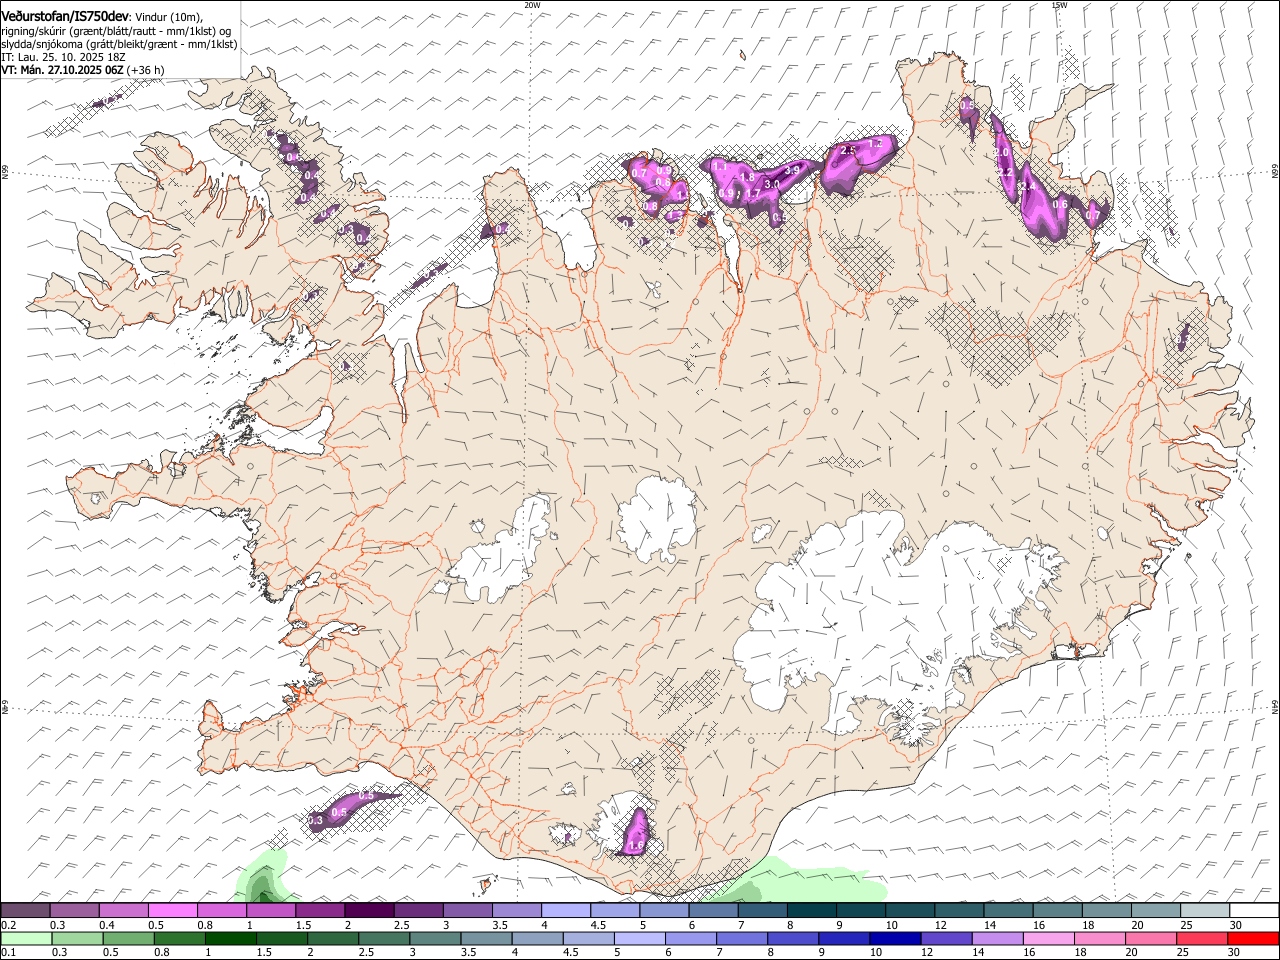Click the '3.0' snowfall value on the map
Screen dimensions: 1280x960
772,185
